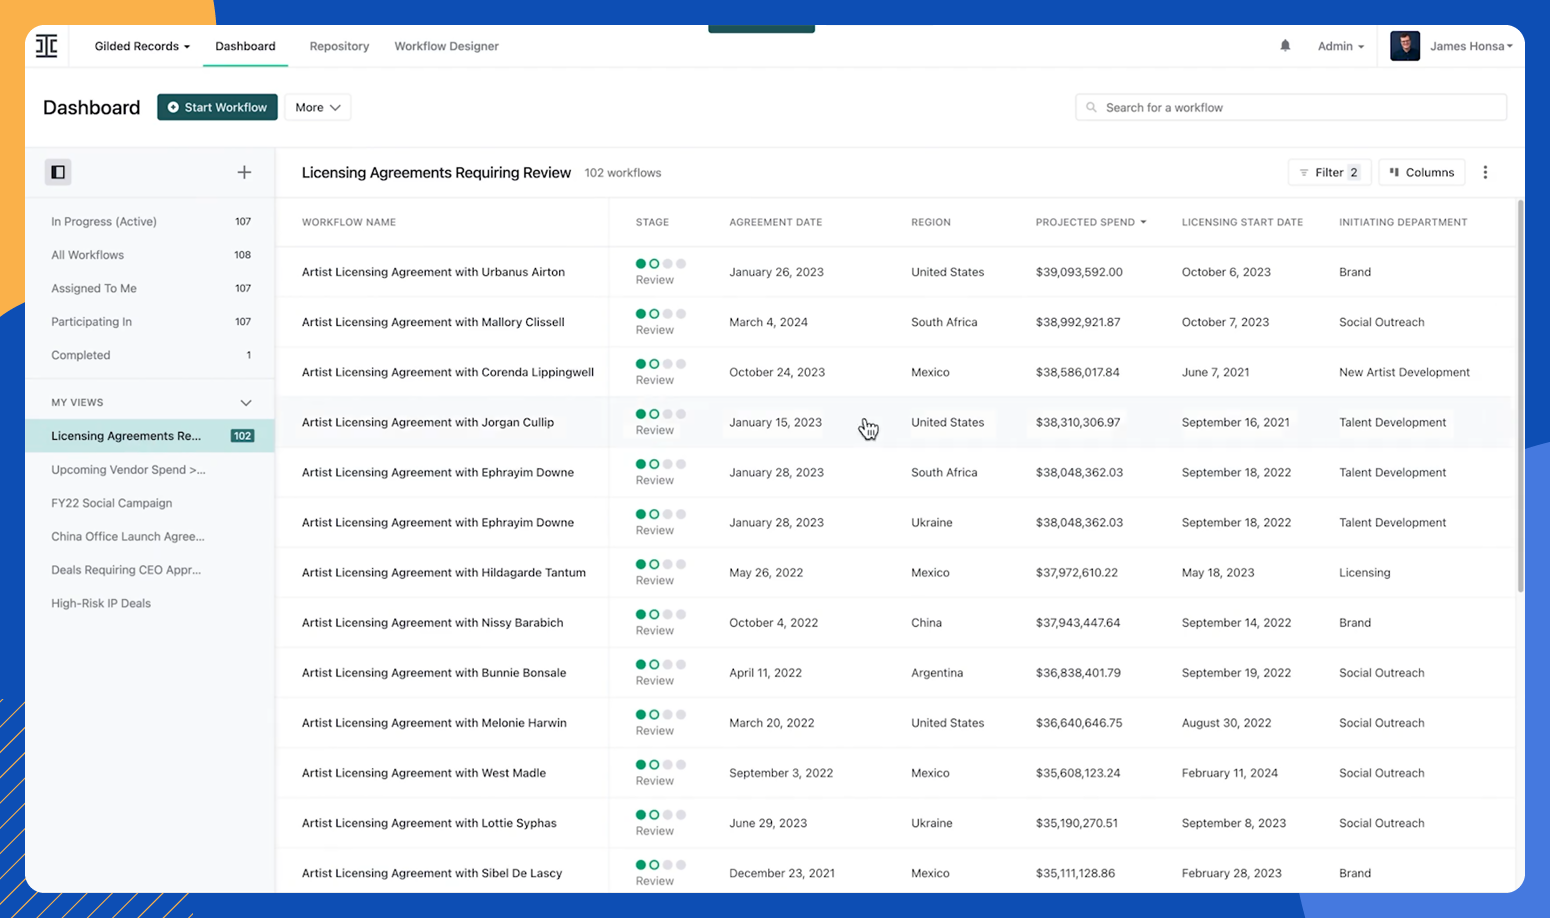The height and width of the screenshot is (918, 1550).
Task: Select the Completed workflows filter
Action: coord(80,354)
